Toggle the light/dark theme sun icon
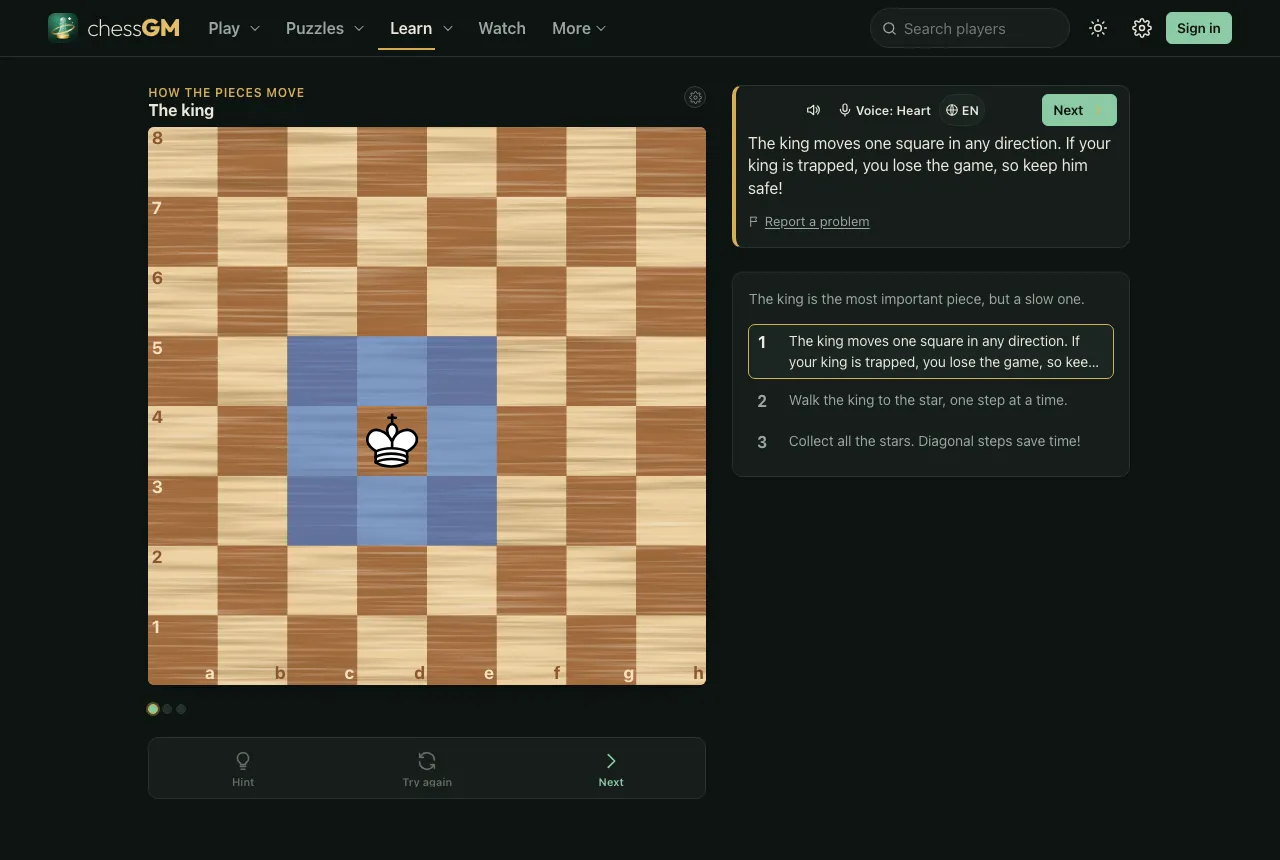 click(x=1098, y=28)
